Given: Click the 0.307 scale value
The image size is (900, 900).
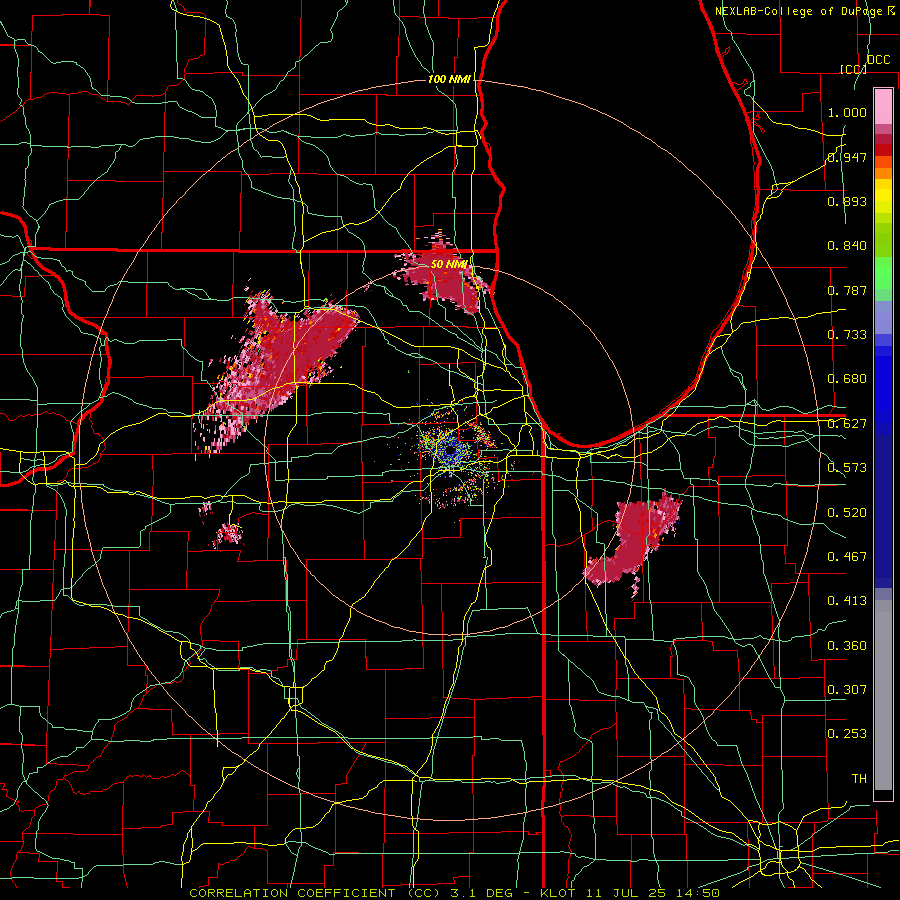Looking at the screenshot, I should point(847,690).
